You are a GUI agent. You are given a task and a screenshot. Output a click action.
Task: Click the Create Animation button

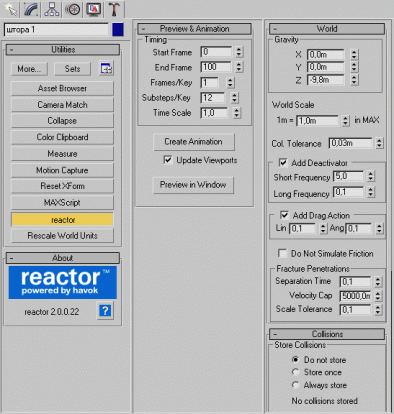[x=194, y=142]
